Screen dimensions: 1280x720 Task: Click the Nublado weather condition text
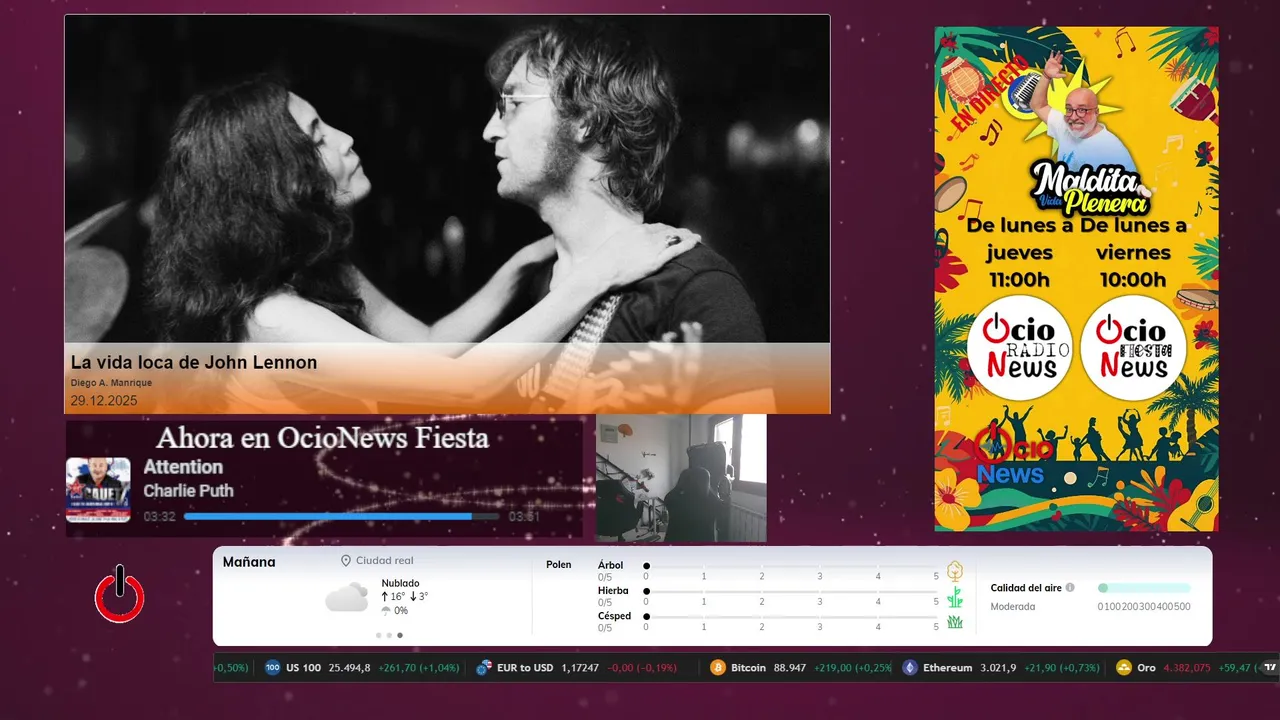(400, 583)
